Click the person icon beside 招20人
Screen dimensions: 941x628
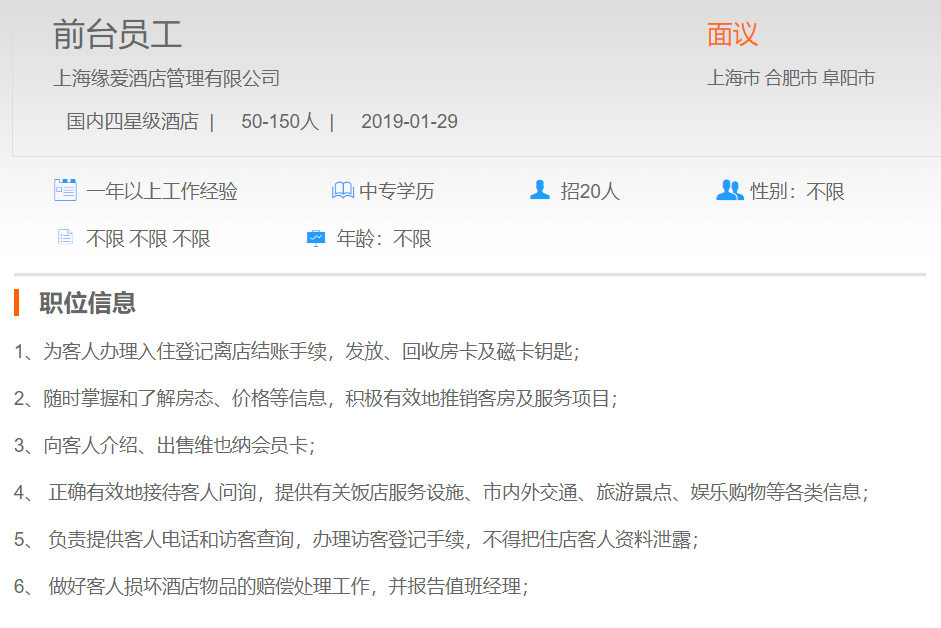pyautogui.click(x=540, y=190)
